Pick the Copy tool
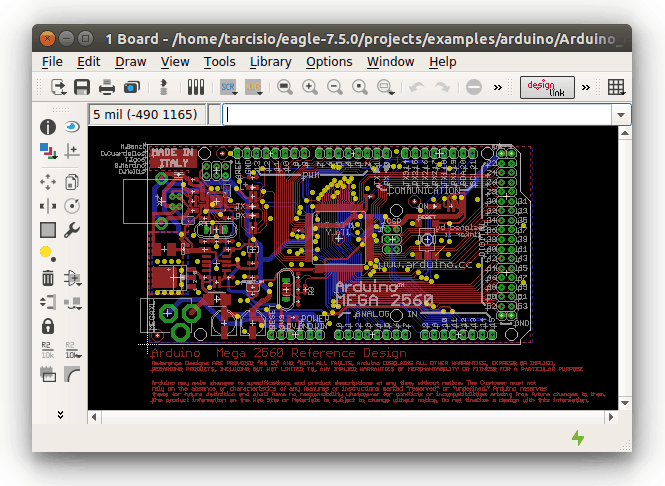665x486 pixels. [x=72, y=182]
